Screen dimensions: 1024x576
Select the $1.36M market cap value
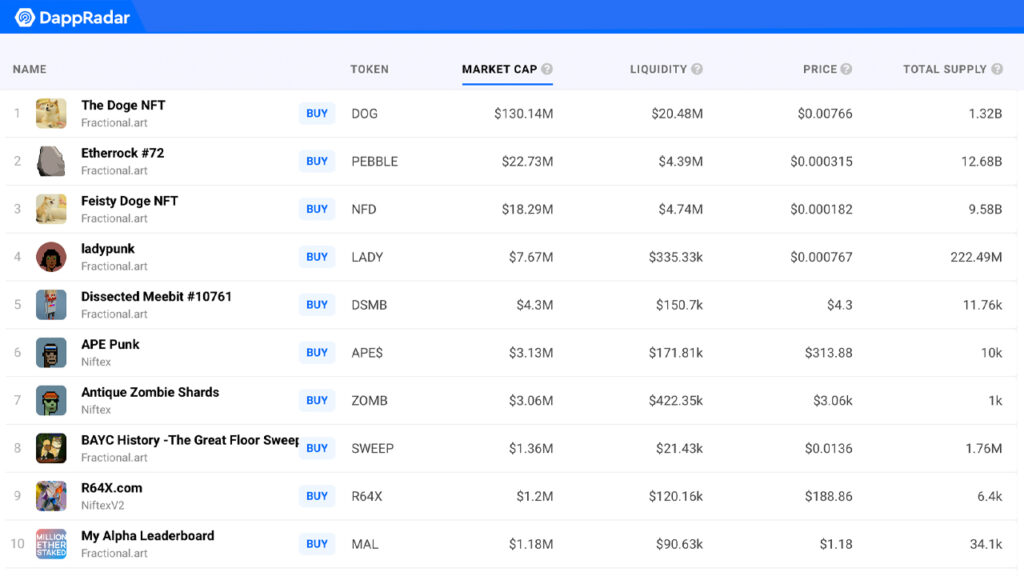[531, 448]
